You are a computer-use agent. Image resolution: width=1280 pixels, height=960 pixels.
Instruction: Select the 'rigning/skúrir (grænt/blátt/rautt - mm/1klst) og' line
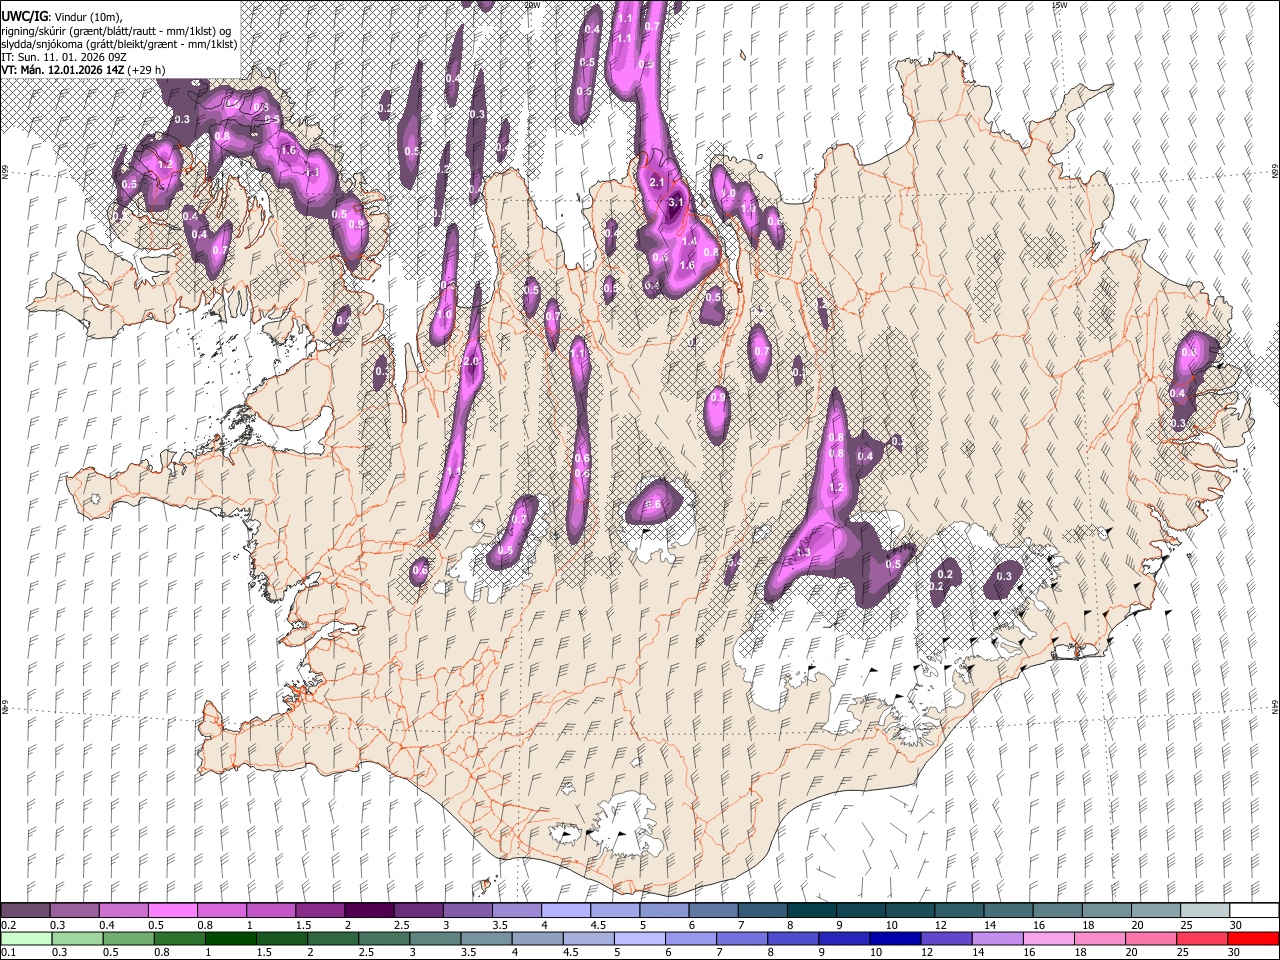point(117,31)
